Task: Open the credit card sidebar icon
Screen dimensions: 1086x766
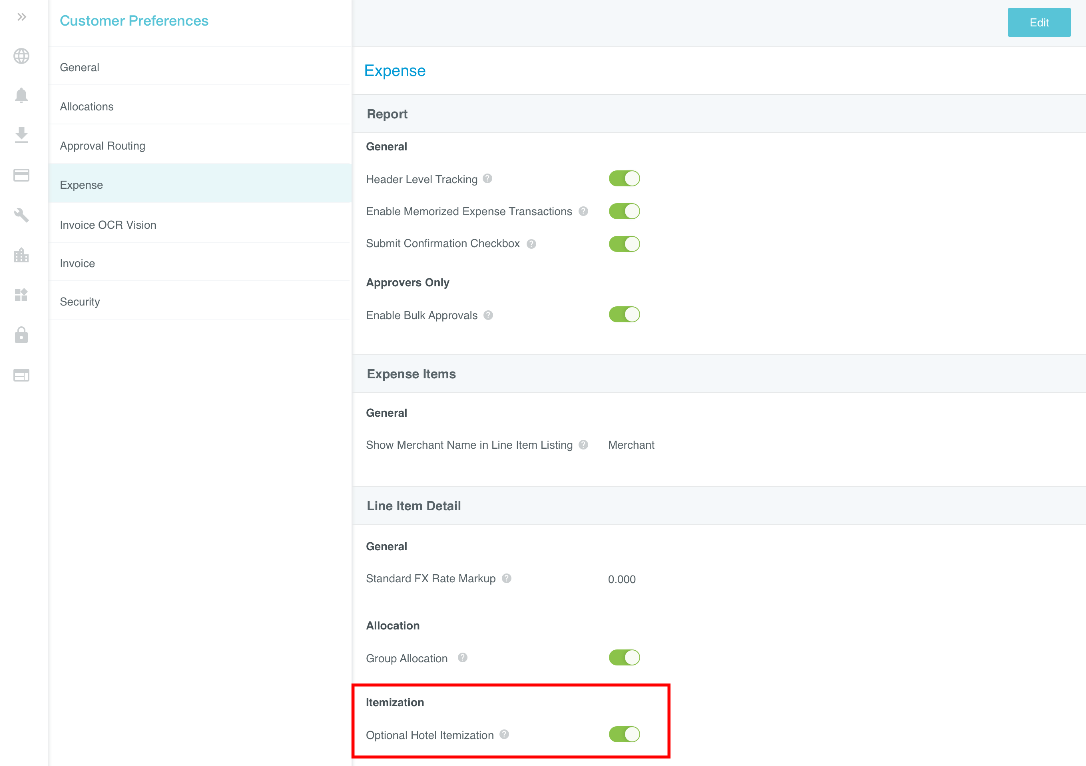Action: (x=21, y=175)
